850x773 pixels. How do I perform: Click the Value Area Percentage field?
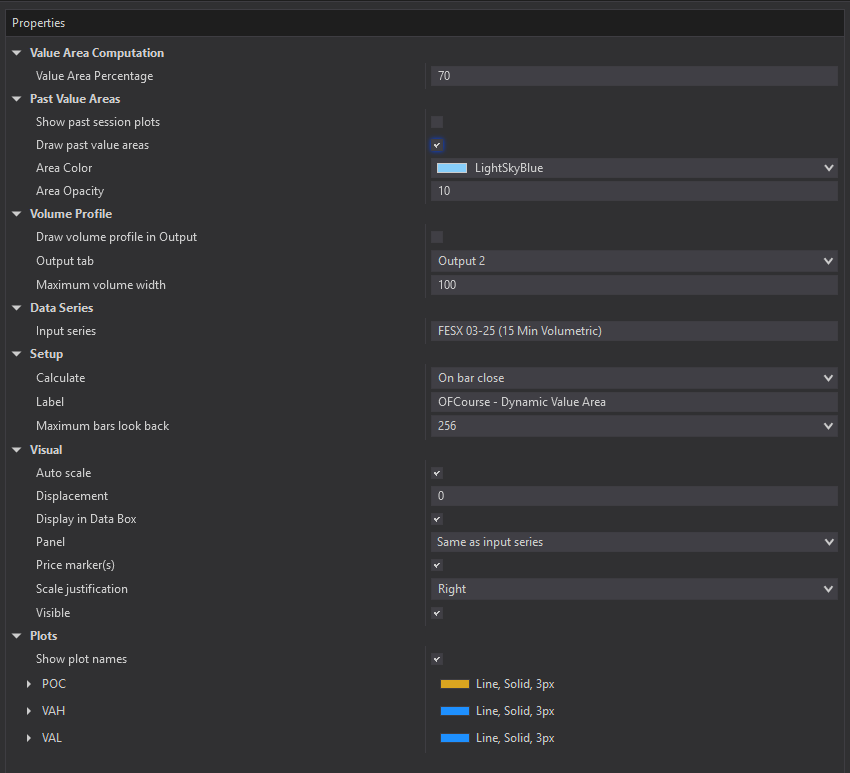tap(634, 76)
